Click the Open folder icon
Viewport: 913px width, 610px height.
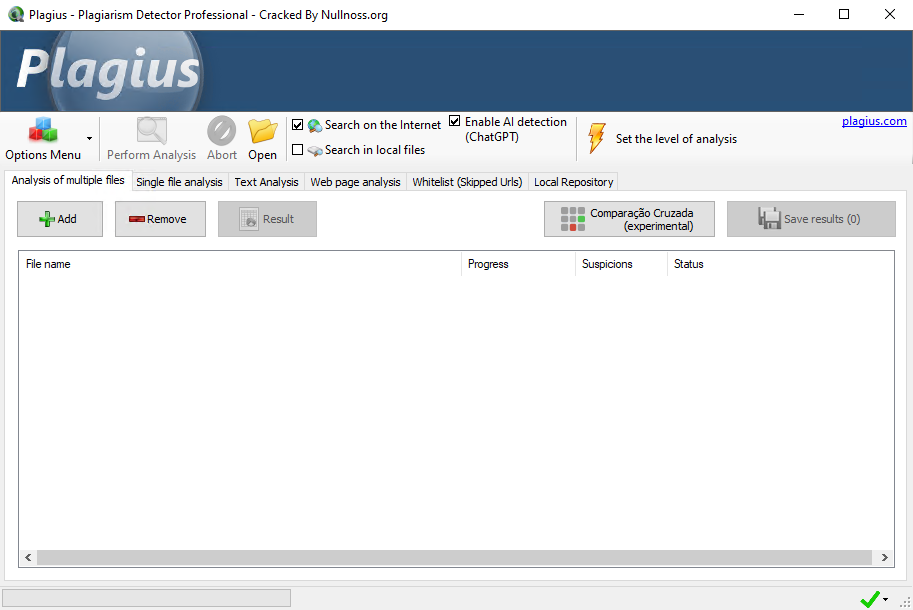coord(263,131)
